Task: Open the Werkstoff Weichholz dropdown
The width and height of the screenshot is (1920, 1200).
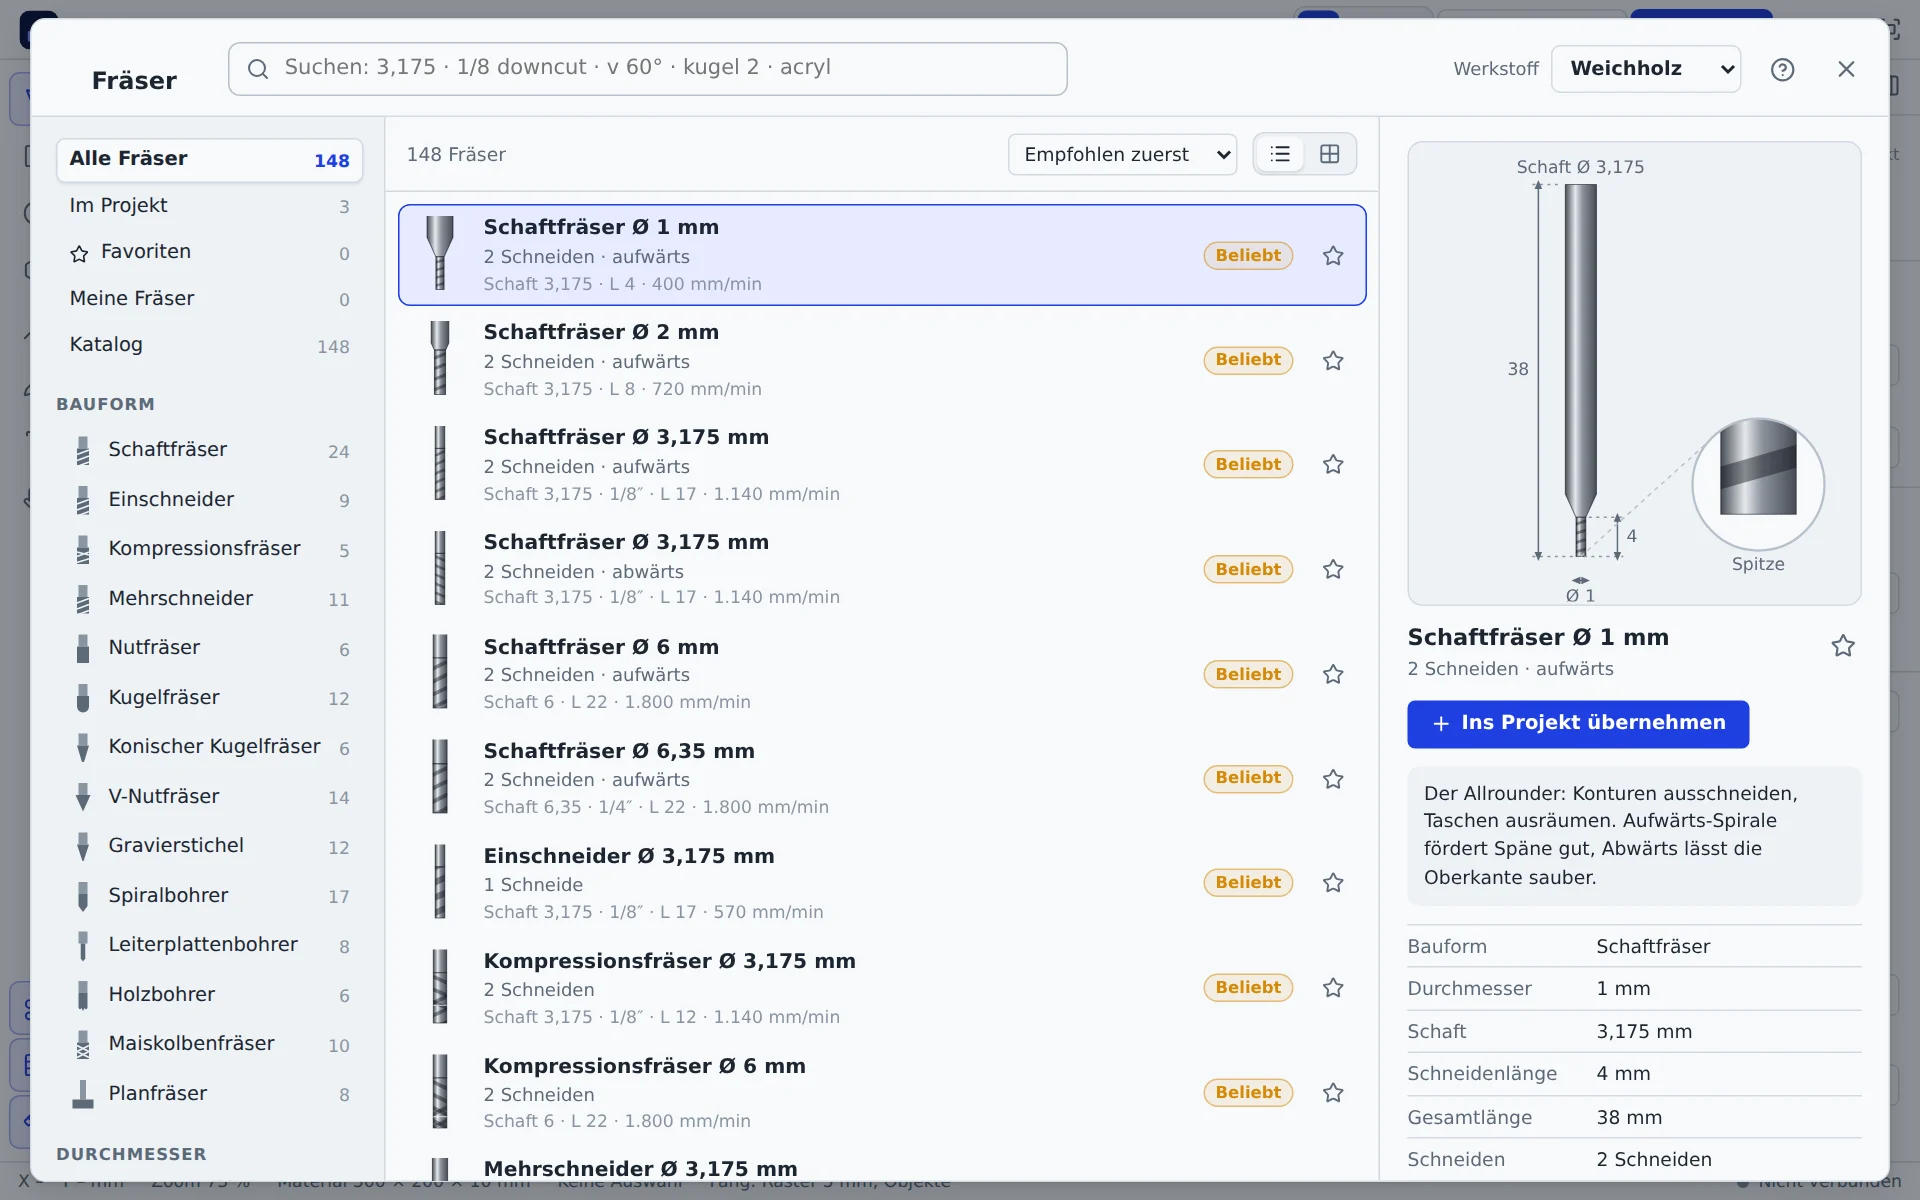Action: click(x=1645, y=69)
